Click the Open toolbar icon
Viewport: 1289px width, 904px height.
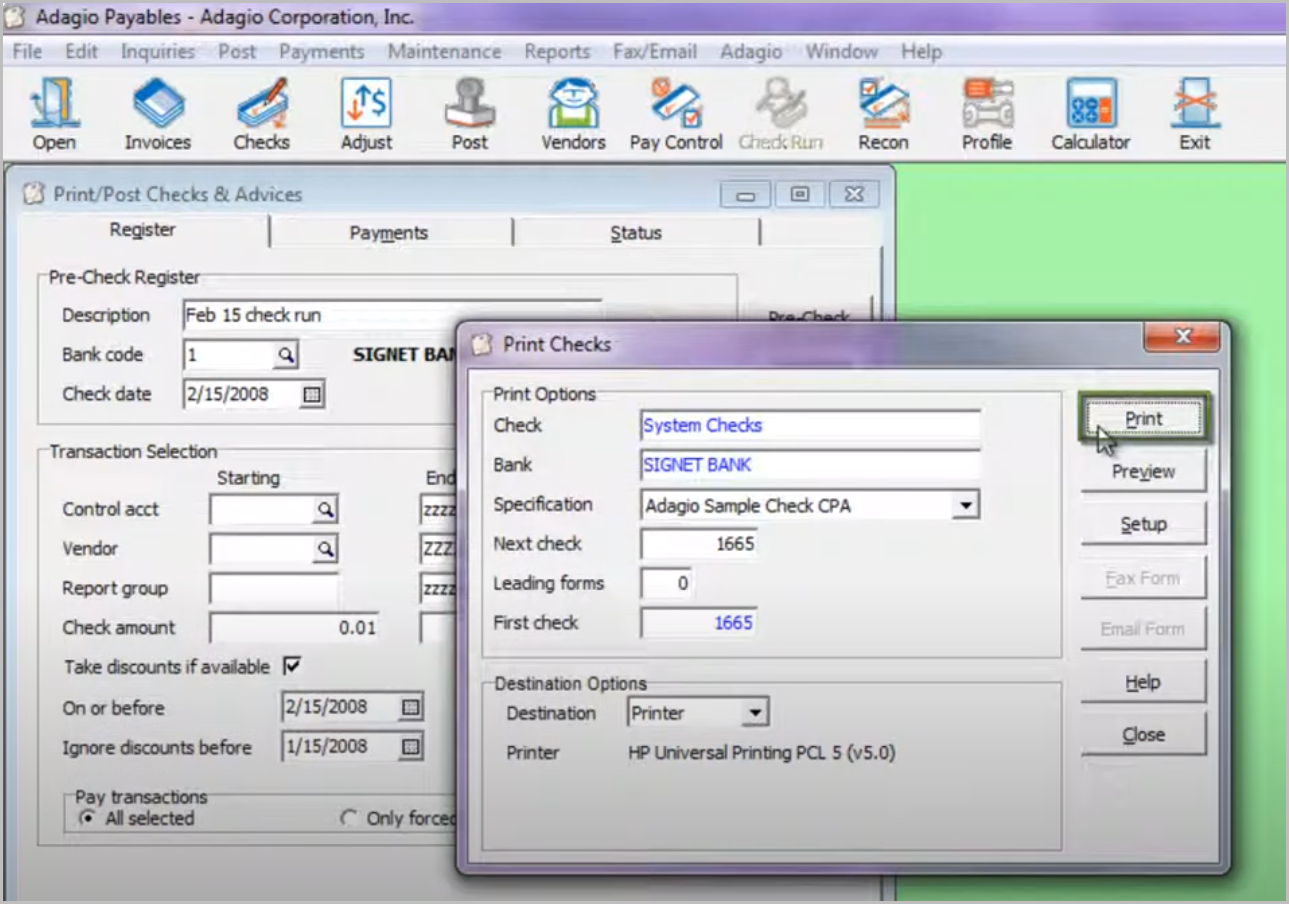click(54, 115)
